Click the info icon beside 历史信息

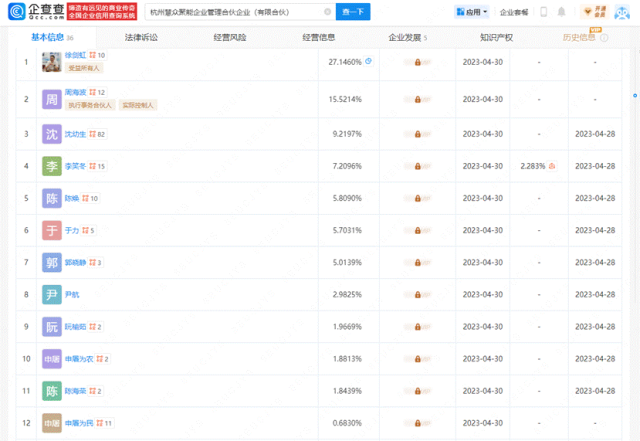(x=604, y=38)
